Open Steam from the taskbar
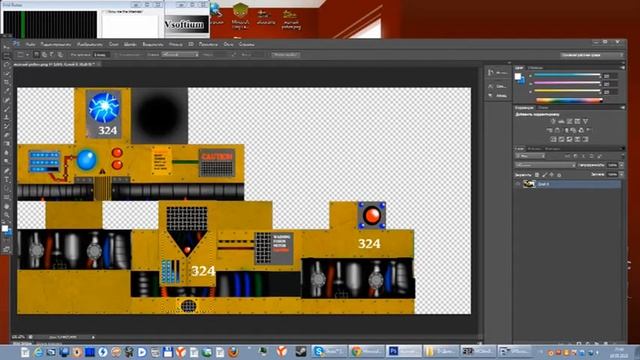The width and height of the screenshot is (640, 360). [x=301, y=351]
